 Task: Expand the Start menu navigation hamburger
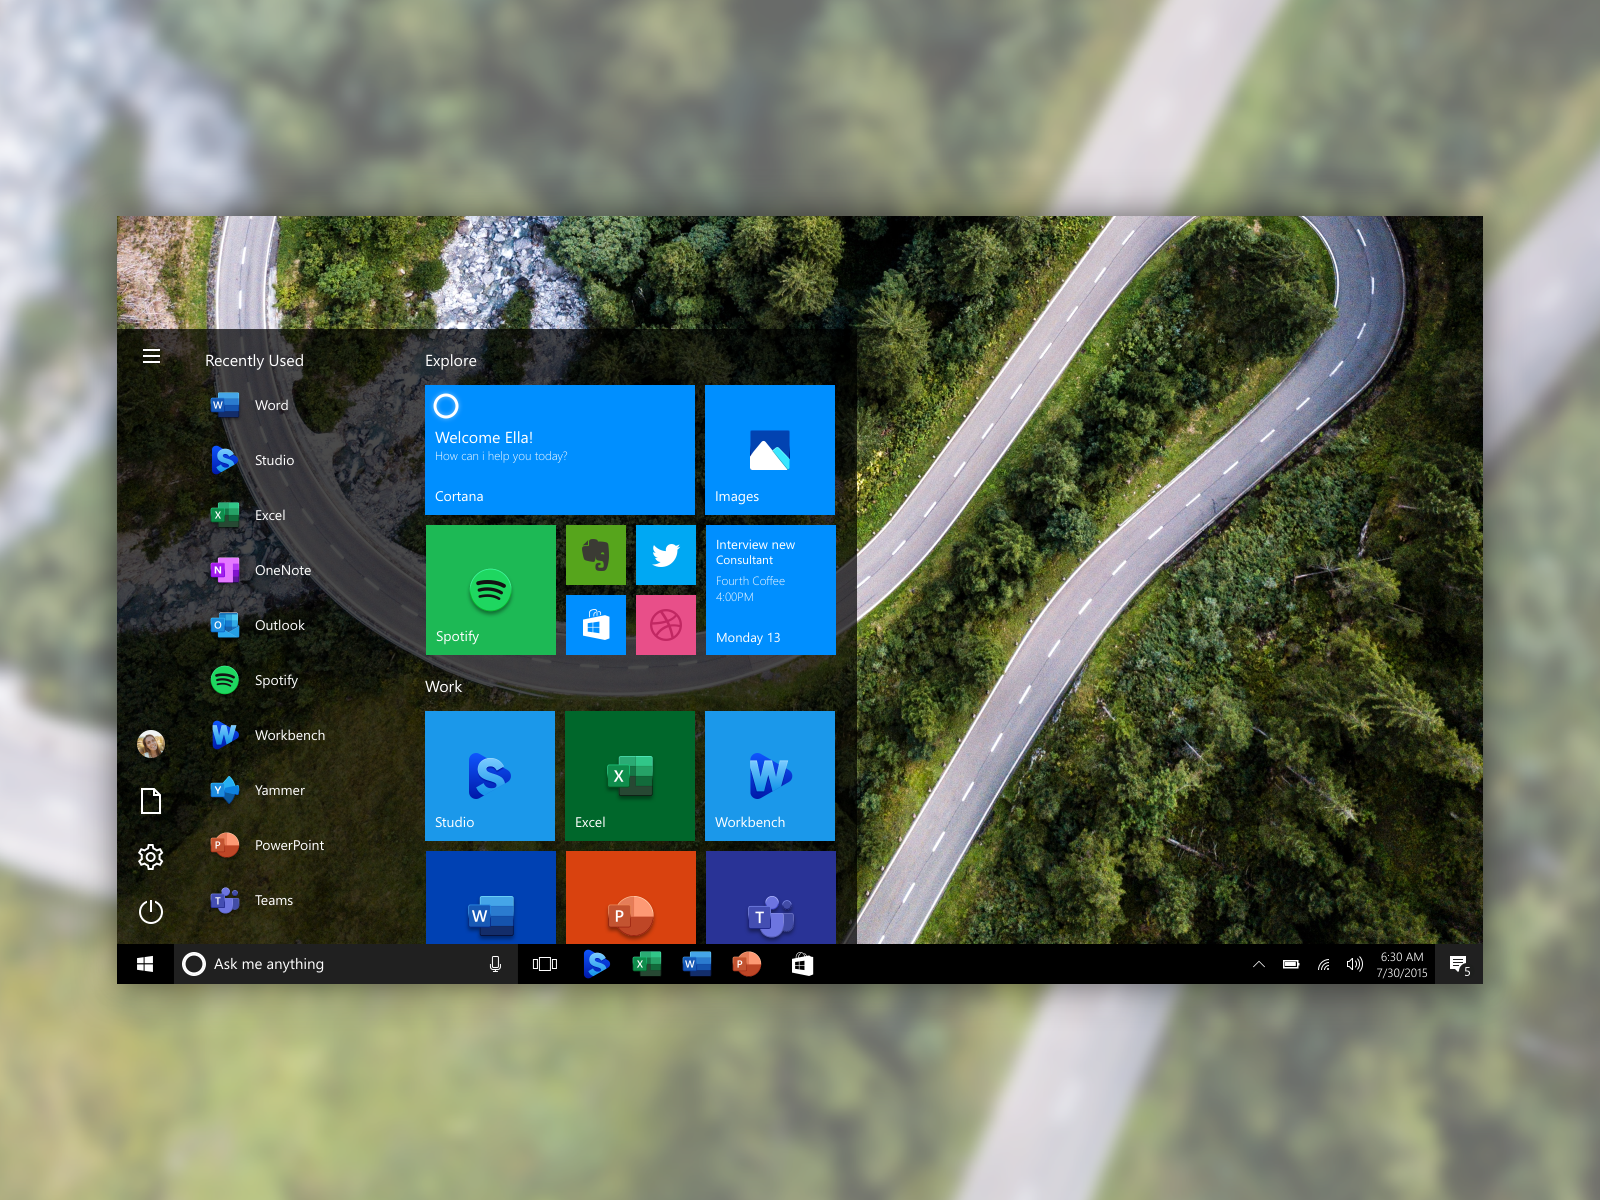coord(151,356)
